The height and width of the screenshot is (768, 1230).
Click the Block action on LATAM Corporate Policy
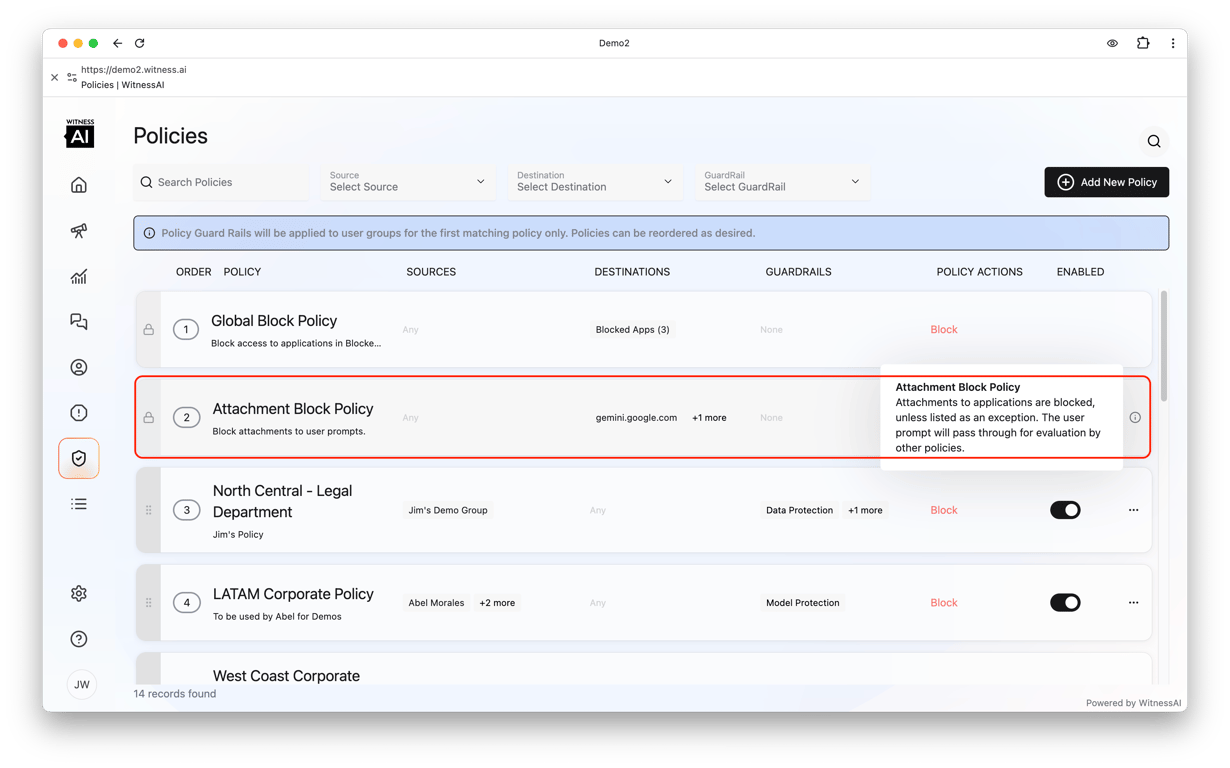(x=944, y=603)
